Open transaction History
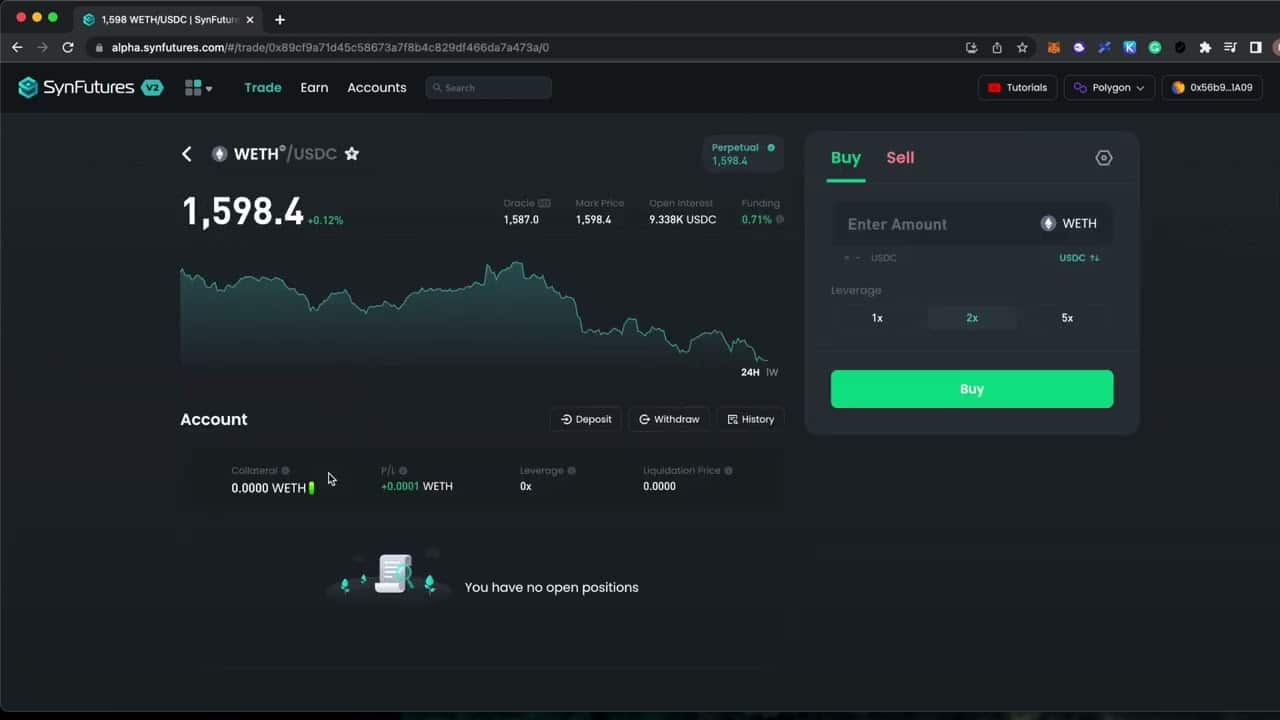The width and height of the screenshot is (1280, 720). click(x=750, y=419)
